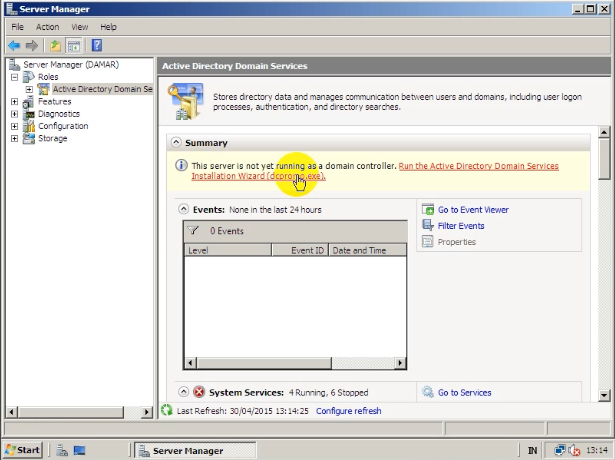This screenshot has width=615, height=460.
Task: Click the info icon in Summary notice
Action: (181, 165)
